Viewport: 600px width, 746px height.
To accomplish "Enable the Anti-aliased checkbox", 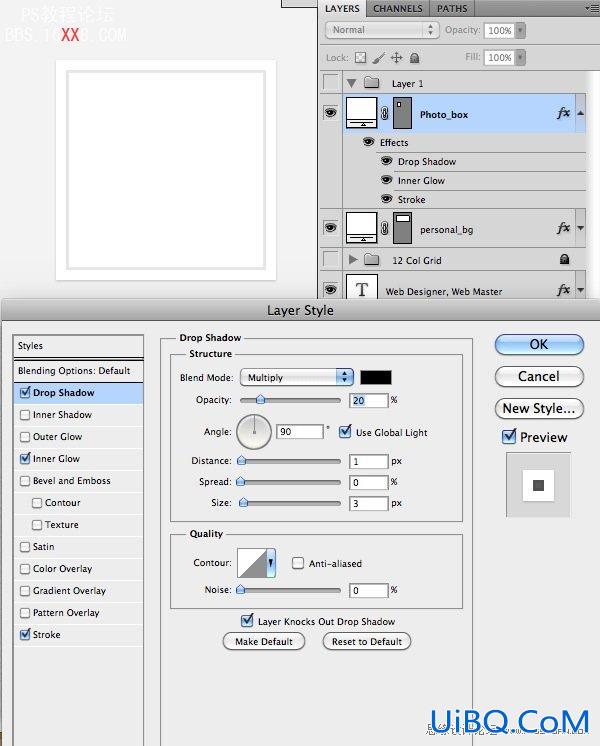I will point(298,563).
